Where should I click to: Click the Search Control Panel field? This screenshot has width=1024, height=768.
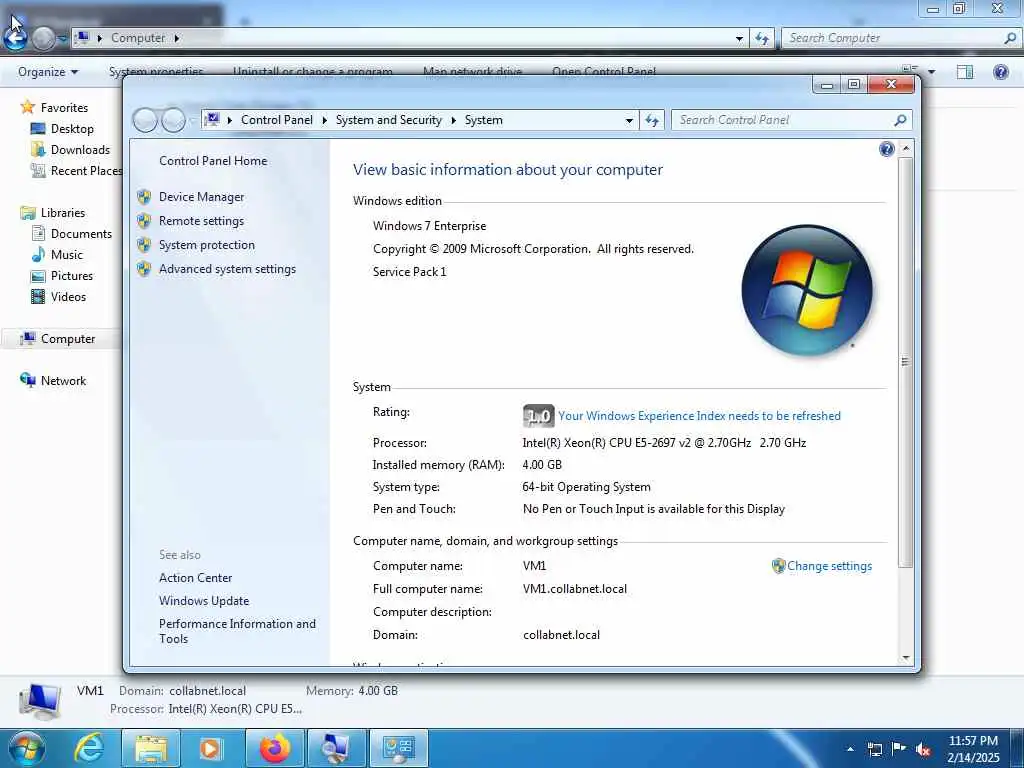click(782, 120)
